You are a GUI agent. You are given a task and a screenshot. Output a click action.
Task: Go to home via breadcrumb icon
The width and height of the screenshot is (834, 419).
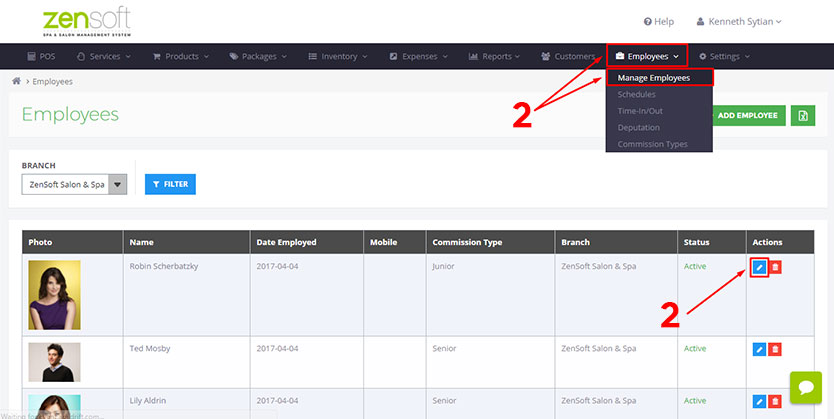point(16,81)
